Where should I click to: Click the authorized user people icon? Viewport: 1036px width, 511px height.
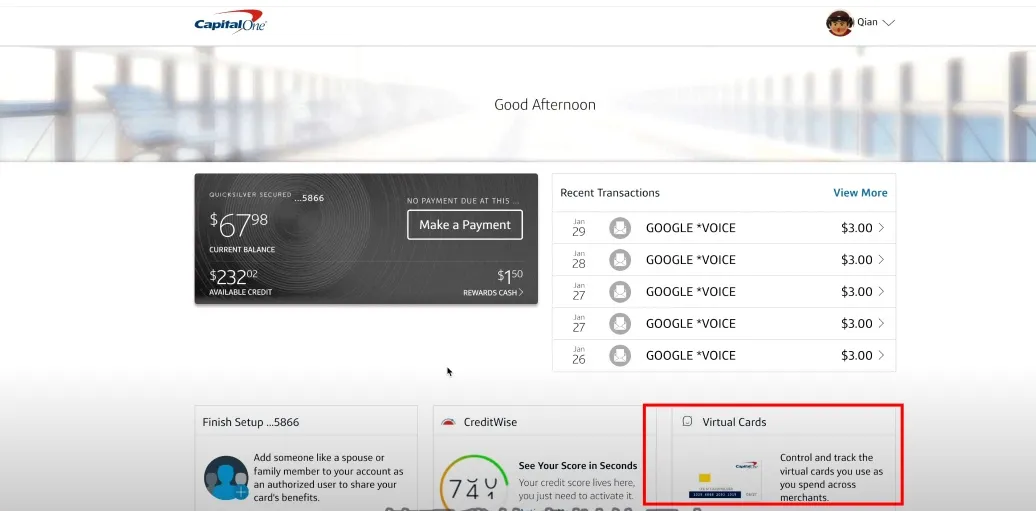pyautogui.click(x=225, y=478)
